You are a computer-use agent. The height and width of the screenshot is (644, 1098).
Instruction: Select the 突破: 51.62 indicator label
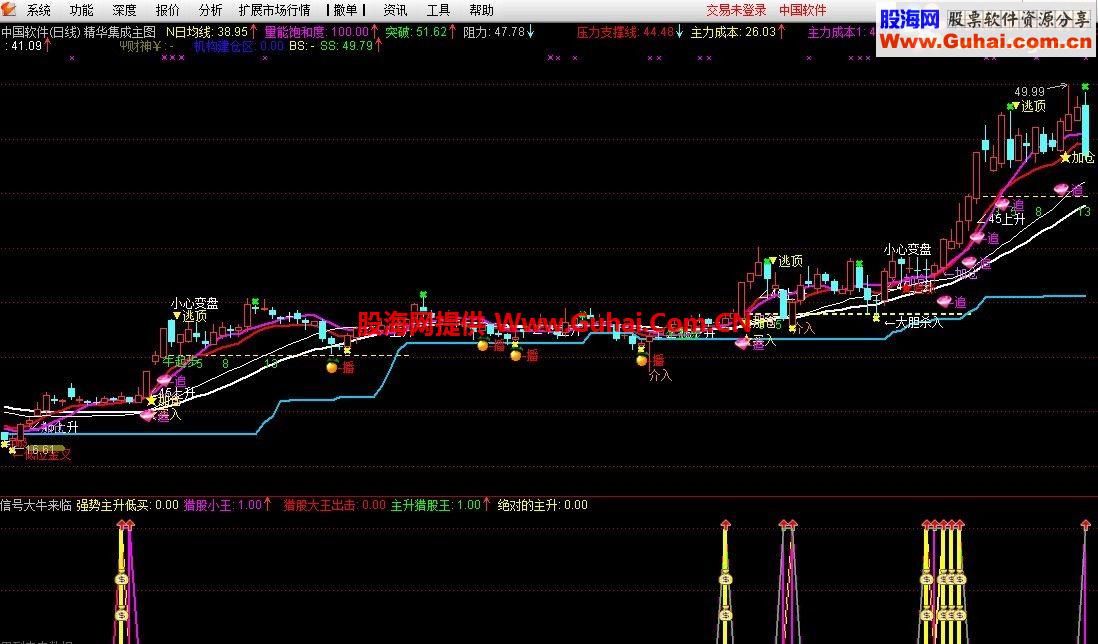tap(416, 32)
